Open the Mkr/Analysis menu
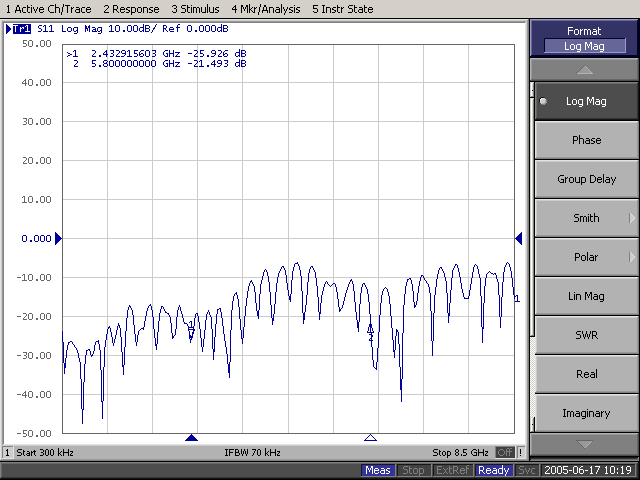The height and width of the screenshot is (480, 640). click(x=266, y=9)
